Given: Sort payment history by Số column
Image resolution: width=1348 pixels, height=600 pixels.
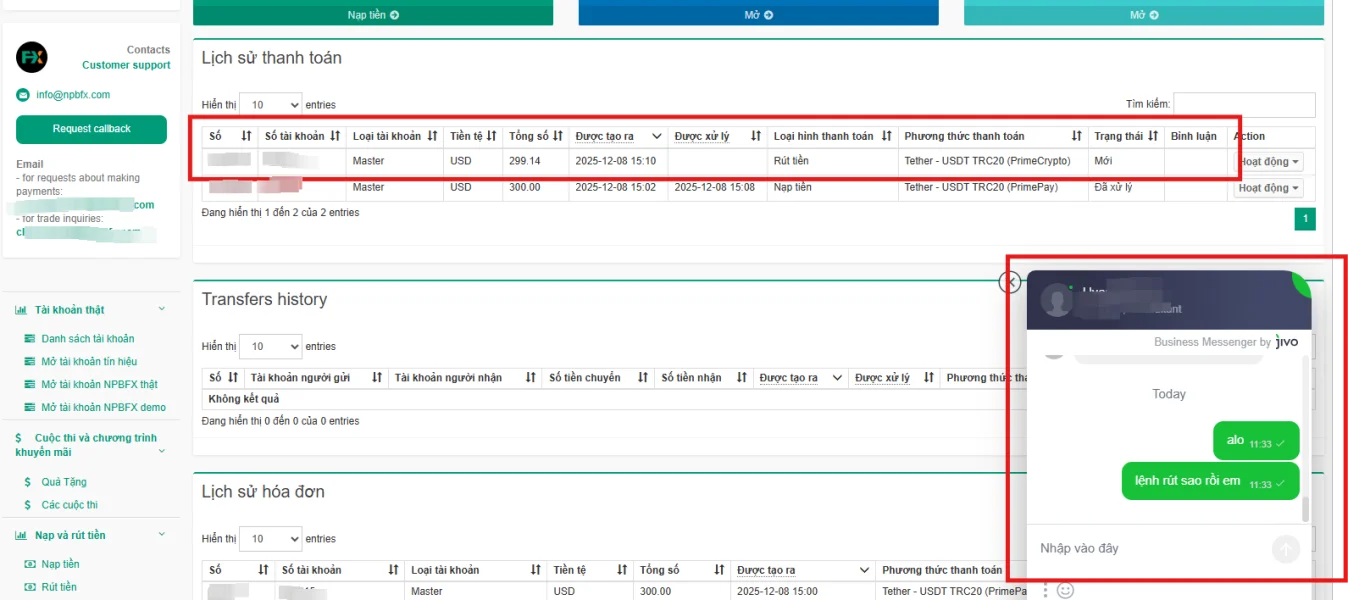Looking at the screenshot, I should 245,136.
